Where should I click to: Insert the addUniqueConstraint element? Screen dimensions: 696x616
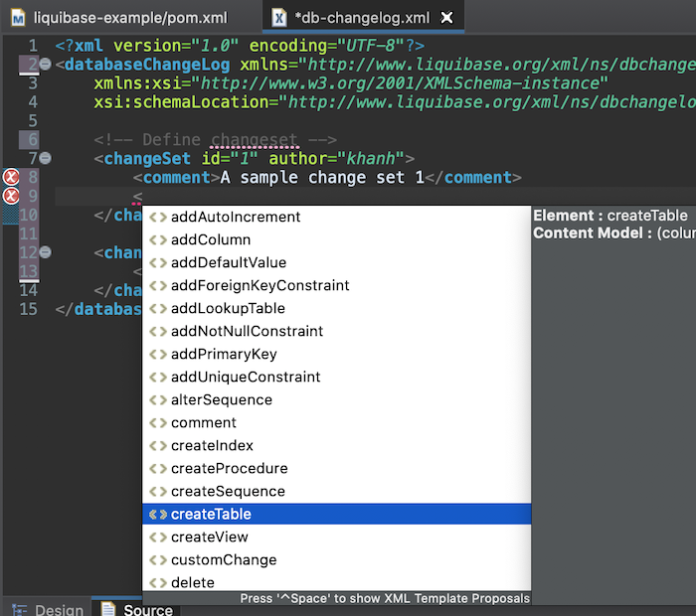coord(336,377)
